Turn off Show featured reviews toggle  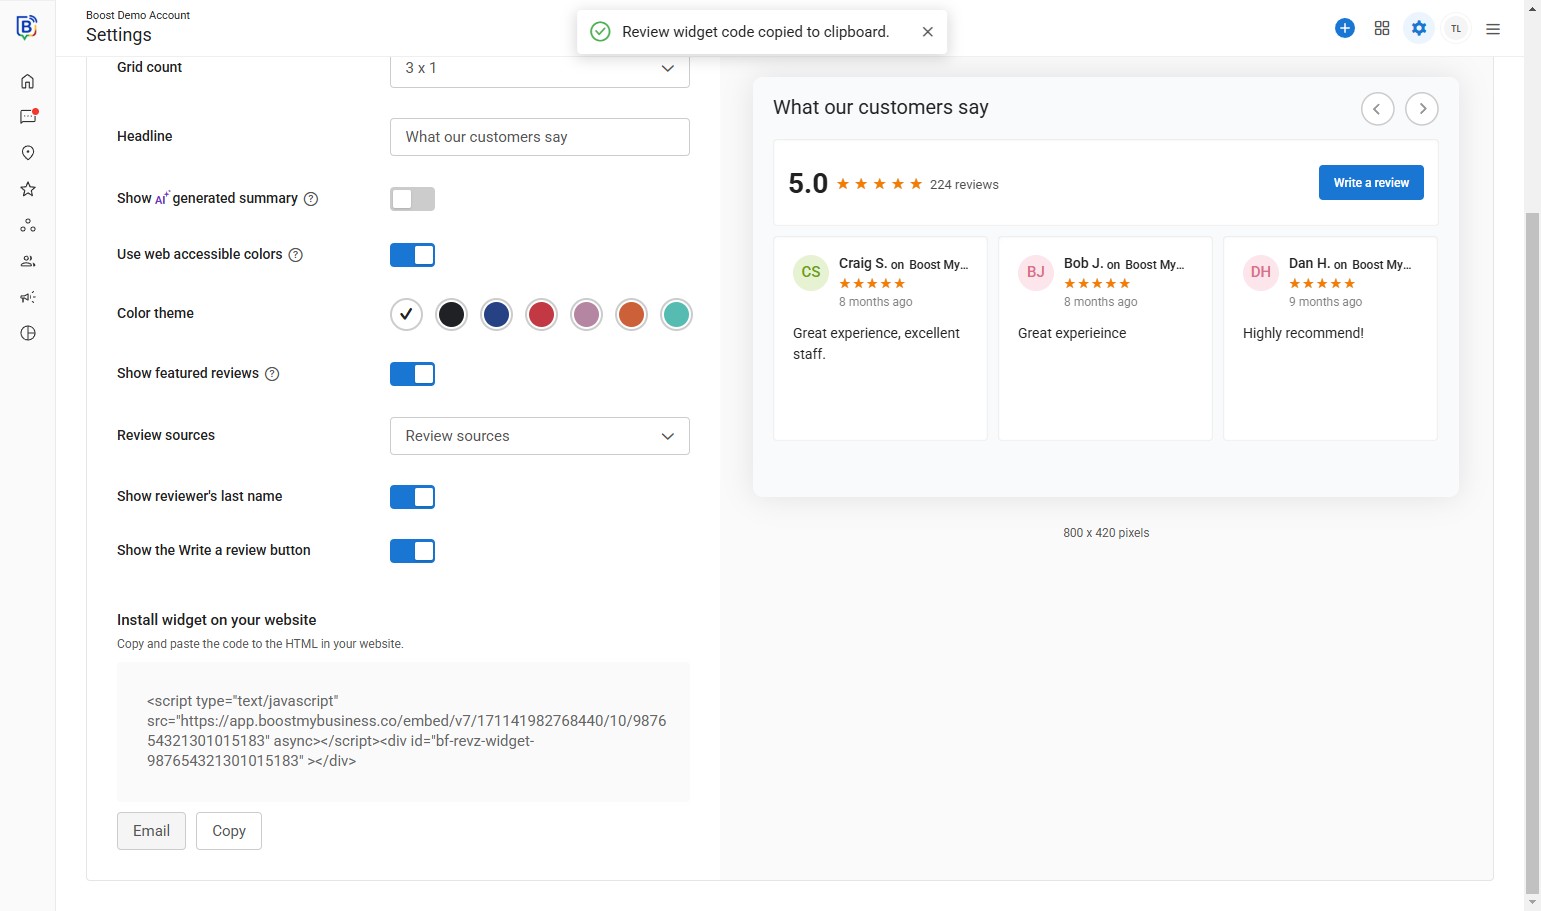coord(412,374)
